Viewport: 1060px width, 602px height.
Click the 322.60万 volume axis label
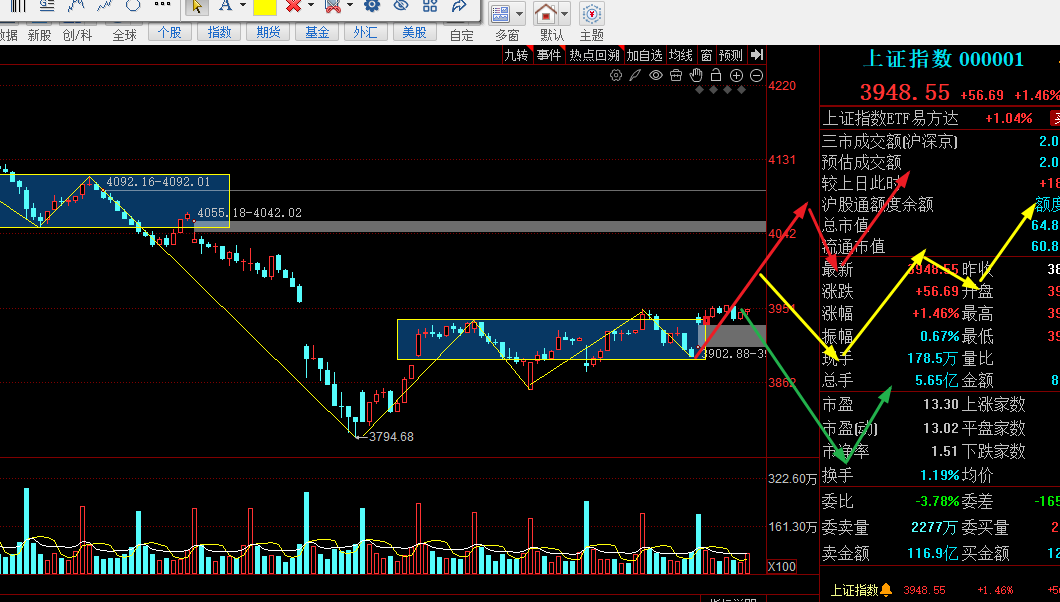[x=792, y=479]
